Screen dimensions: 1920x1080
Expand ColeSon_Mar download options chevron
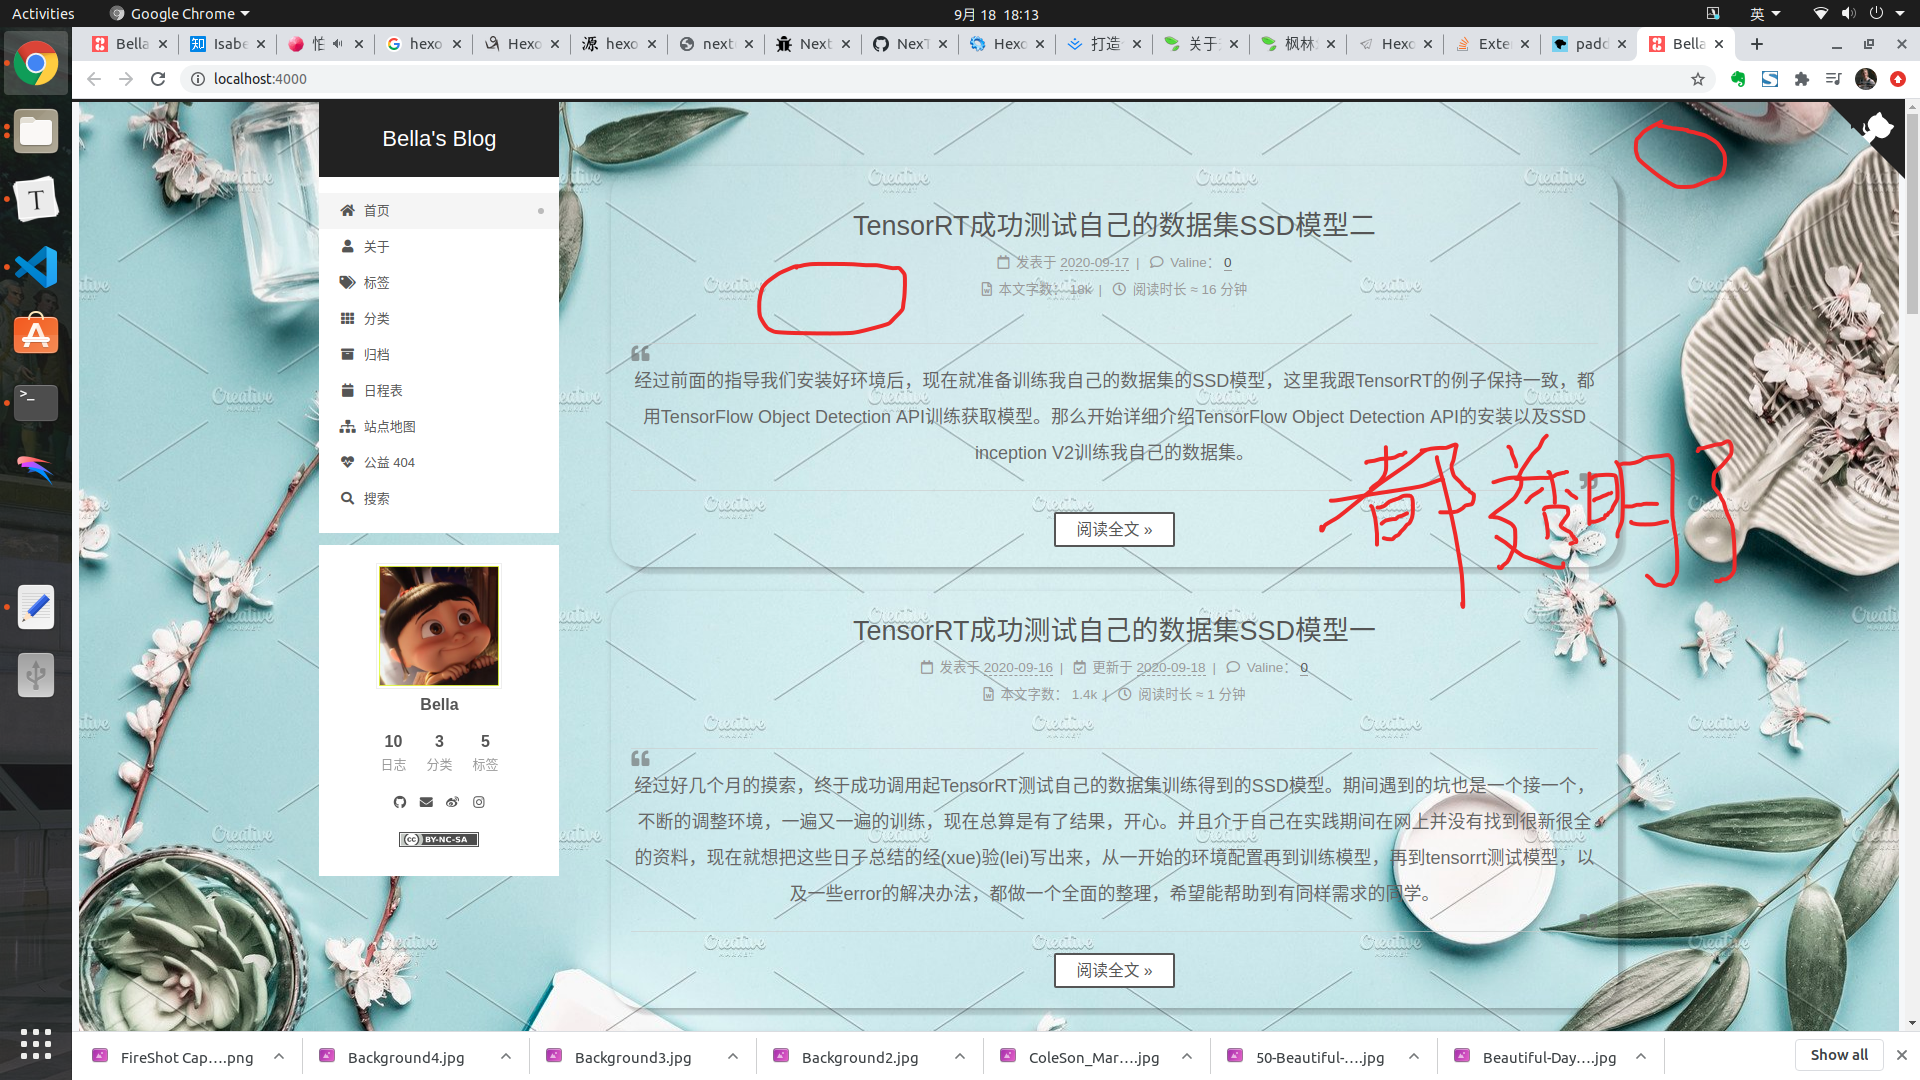[x=1187, y=1057]
